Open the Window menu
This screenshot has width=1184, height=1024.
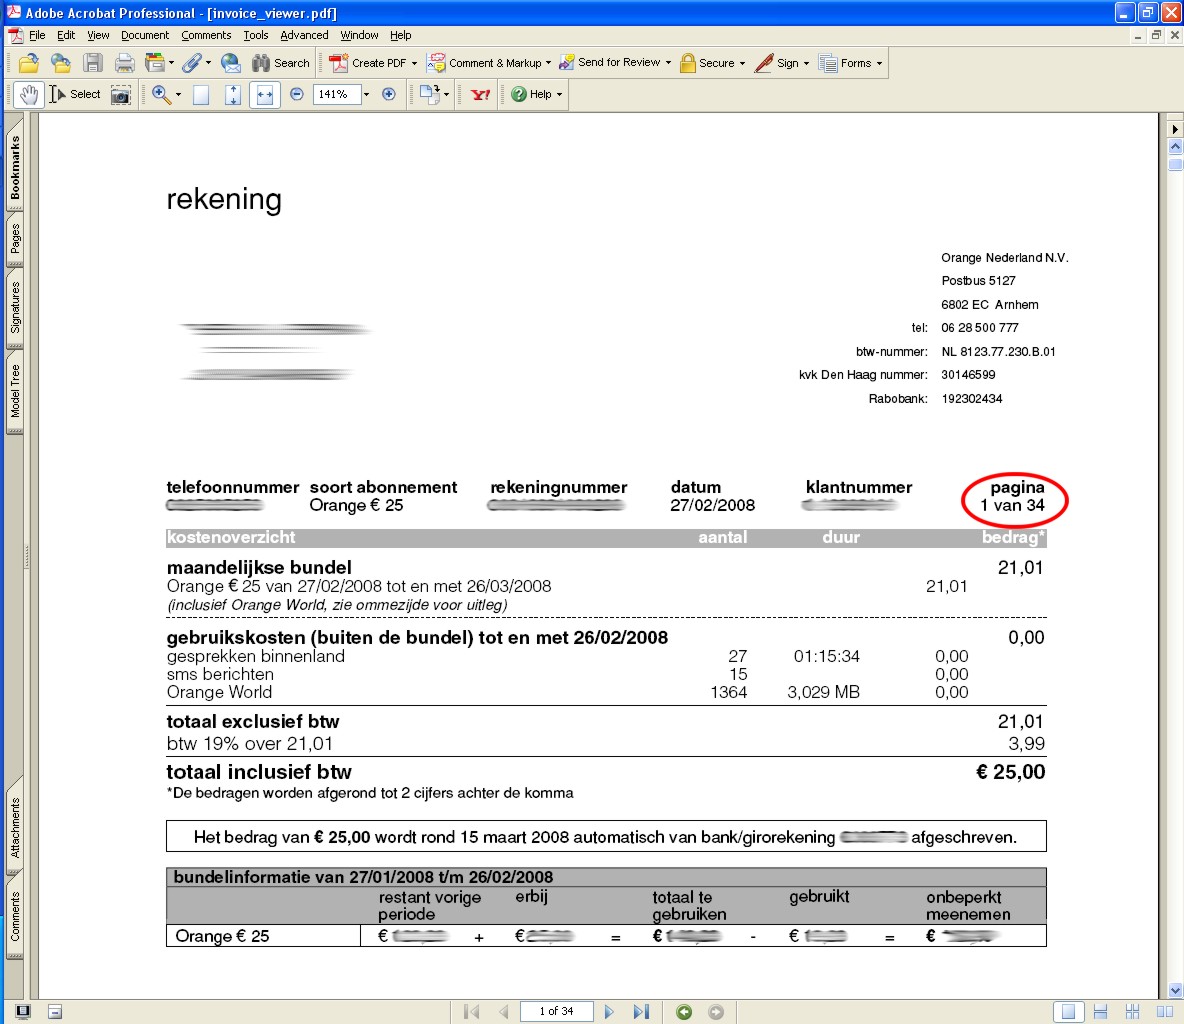[359, 35]
